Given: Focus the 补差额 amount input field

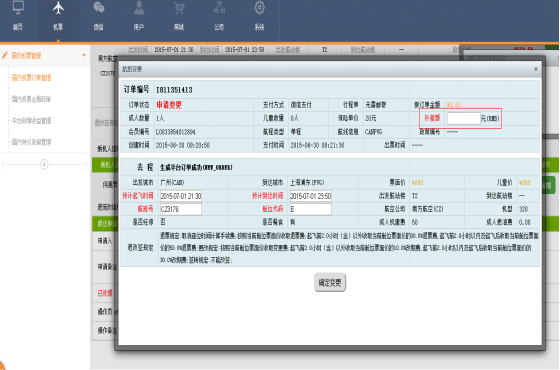Looking at the screenshot, I should (464, 118).
